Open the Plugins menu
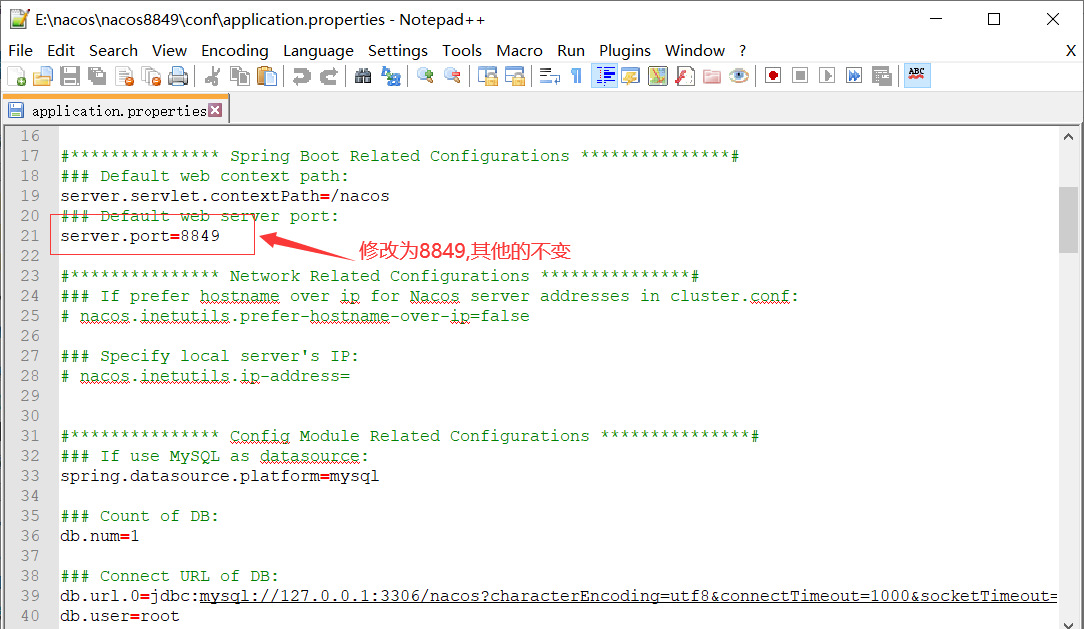Screen dimensions: 1084x629 (x=625, y=50)
